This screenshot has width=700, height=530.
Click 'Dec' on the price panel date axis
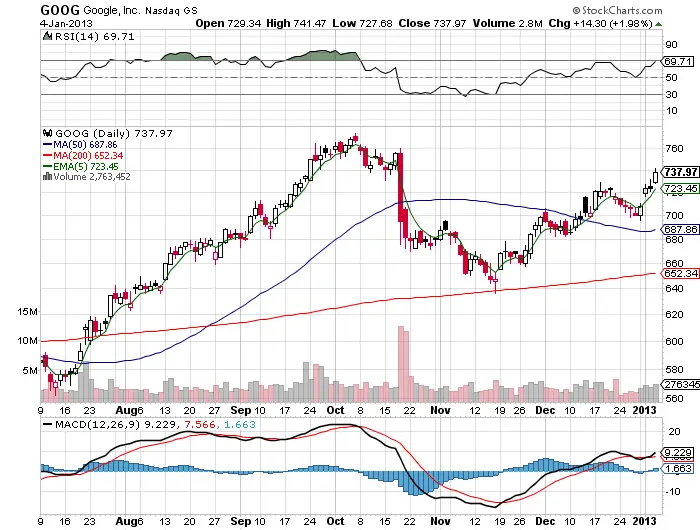point(545,410)
